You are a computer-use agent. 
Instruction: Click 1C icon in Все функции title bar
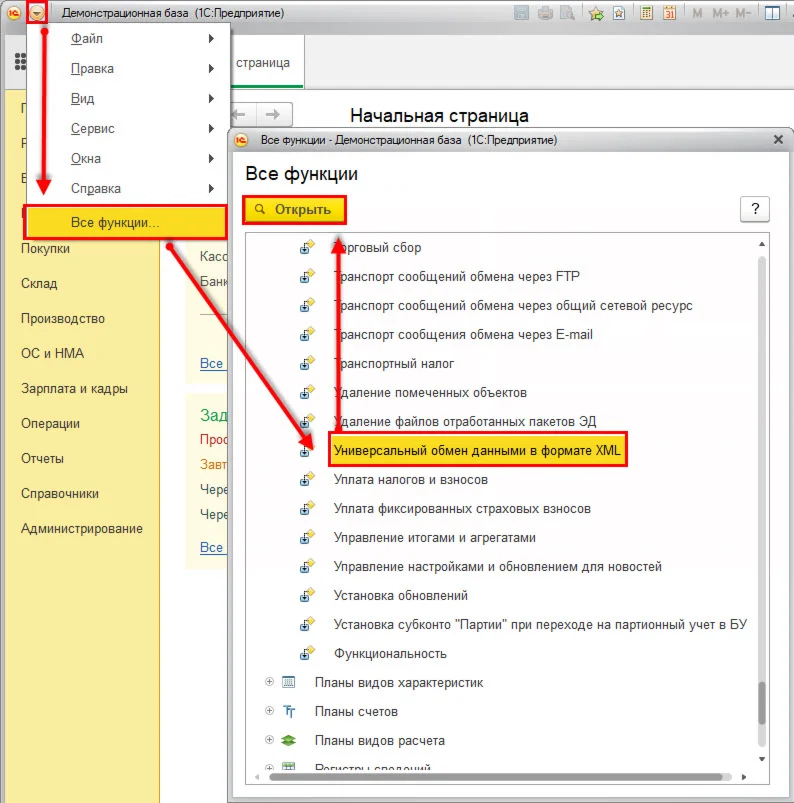241,140
